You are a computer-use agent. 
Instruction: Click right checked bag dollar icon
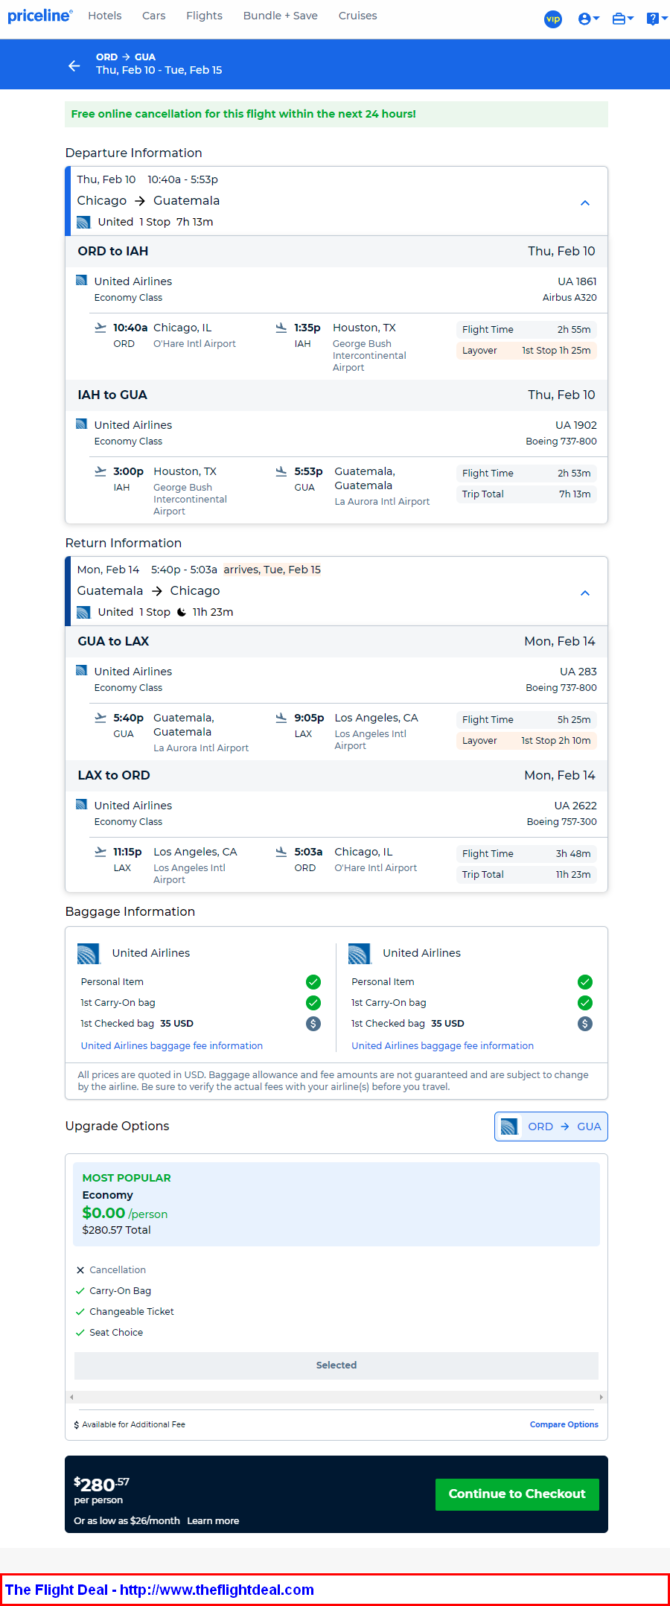click(x=585, y=1023)
